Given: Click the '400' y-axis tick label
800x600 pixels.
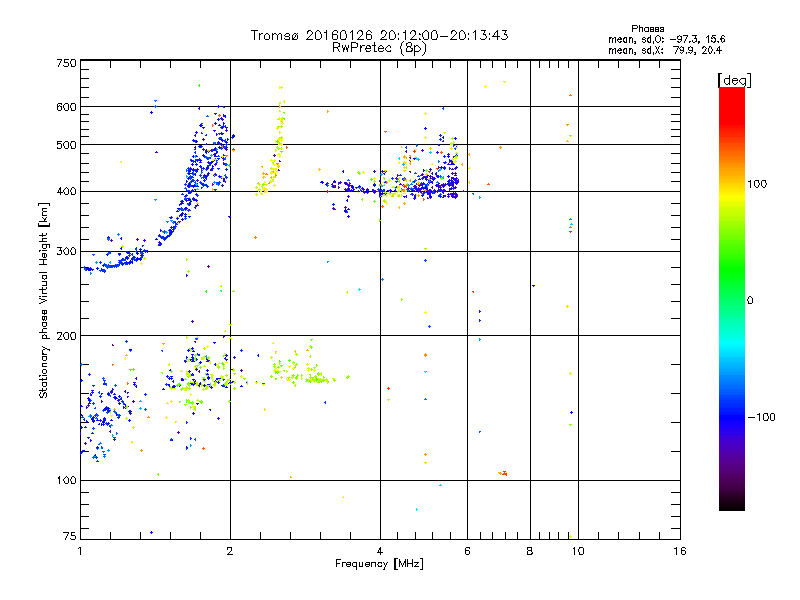Looking at the screenshot, I should tap(67, 192).
